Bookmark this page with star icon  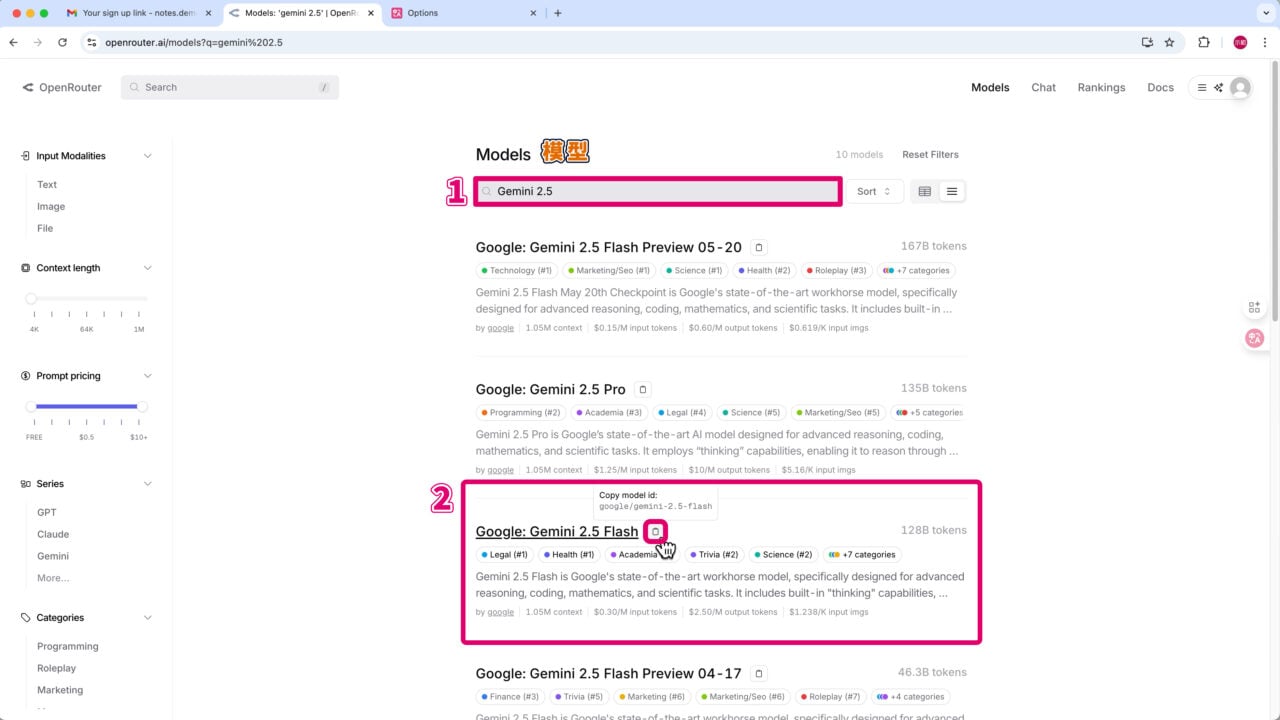pyautogui.click(x=1169, y=42)
